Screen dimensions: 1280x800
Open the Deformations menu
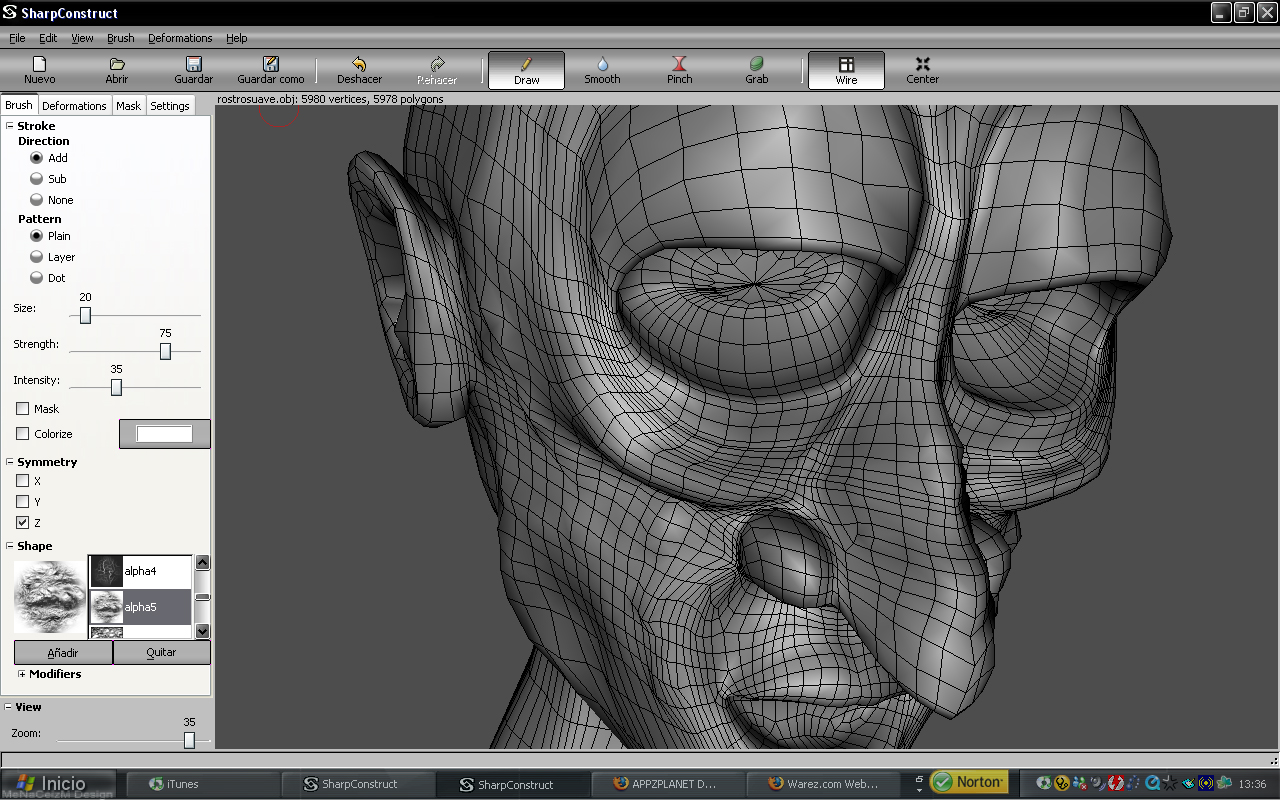click(180, 38)
